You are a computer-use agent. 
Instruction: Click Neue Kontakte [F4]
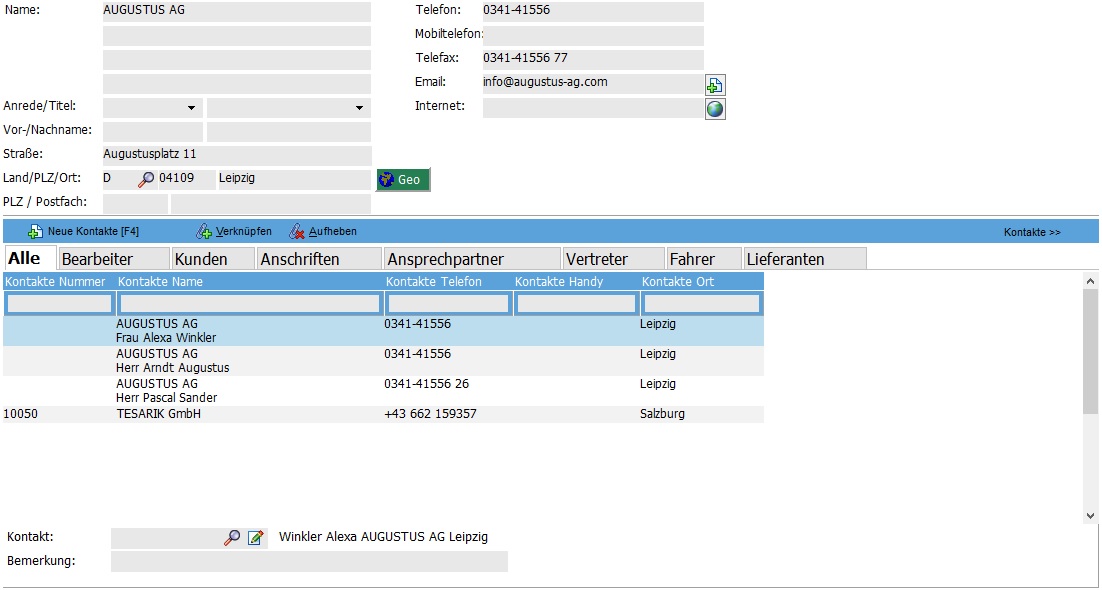tap(93, 231)
